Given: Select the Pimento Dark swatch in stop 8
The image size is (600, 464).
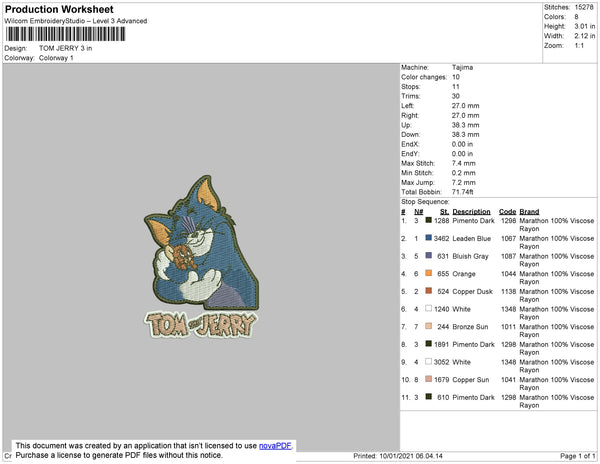Looking at the screenshot, I should pyautogui.click(x=429, y=344).
